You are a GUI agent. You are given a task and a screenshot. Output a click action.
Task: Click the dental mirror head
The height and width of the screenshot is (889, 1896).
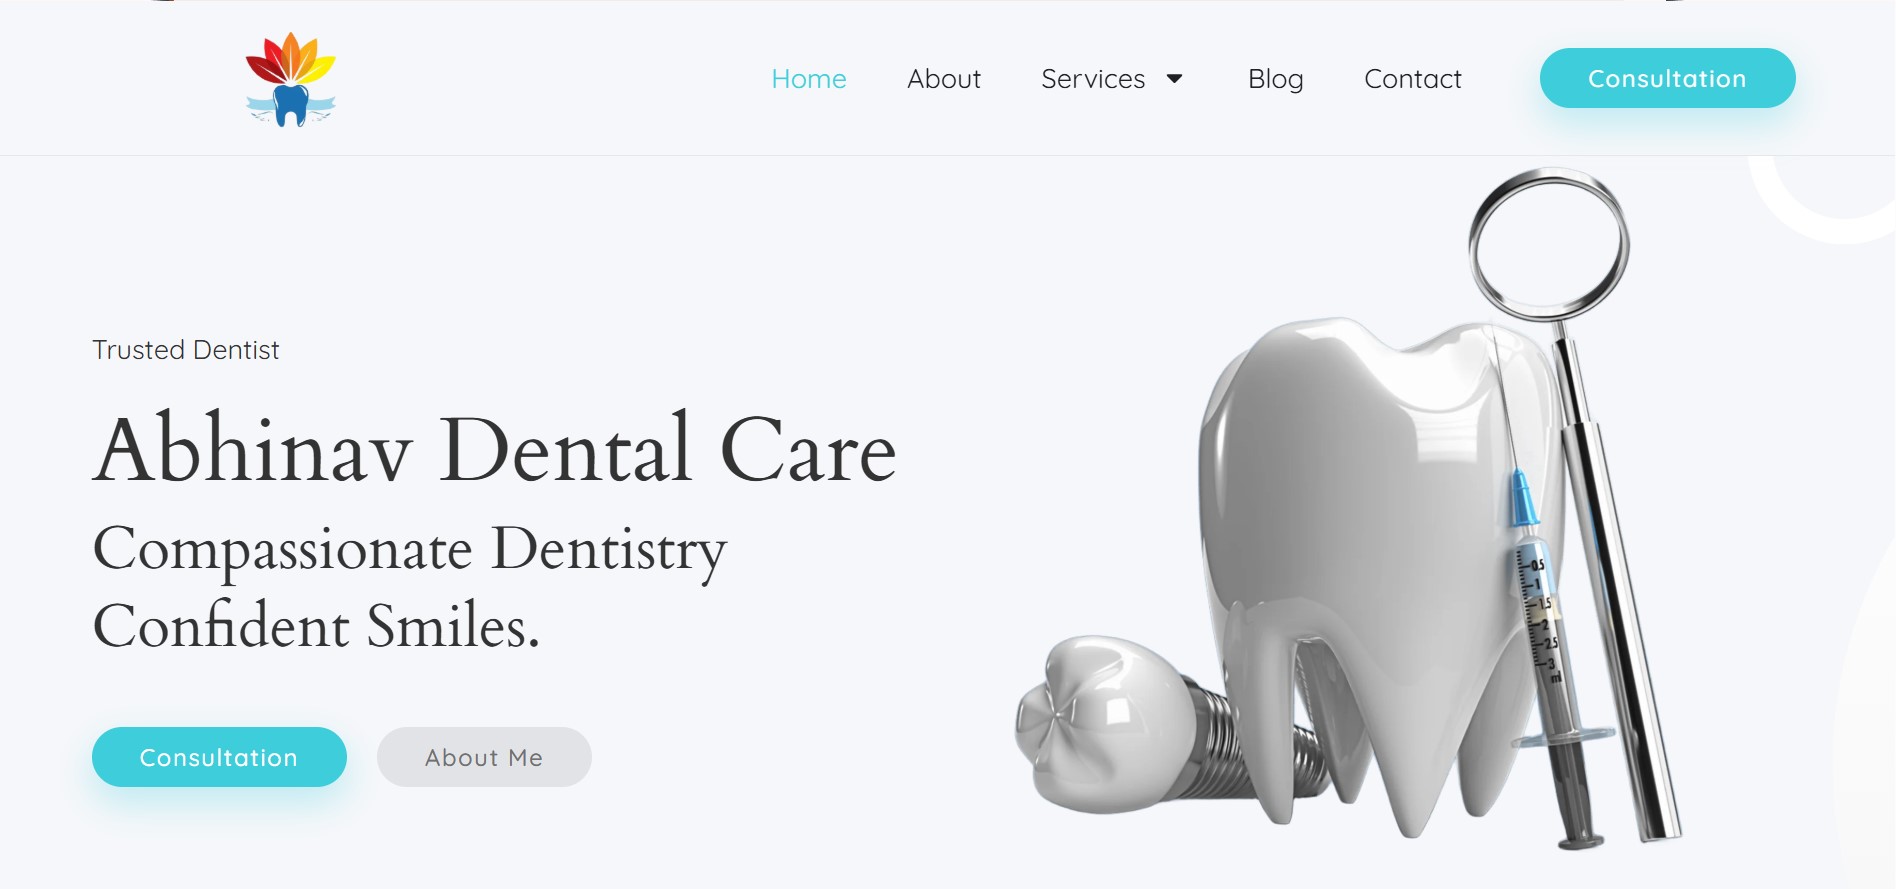click(1548, 244)
